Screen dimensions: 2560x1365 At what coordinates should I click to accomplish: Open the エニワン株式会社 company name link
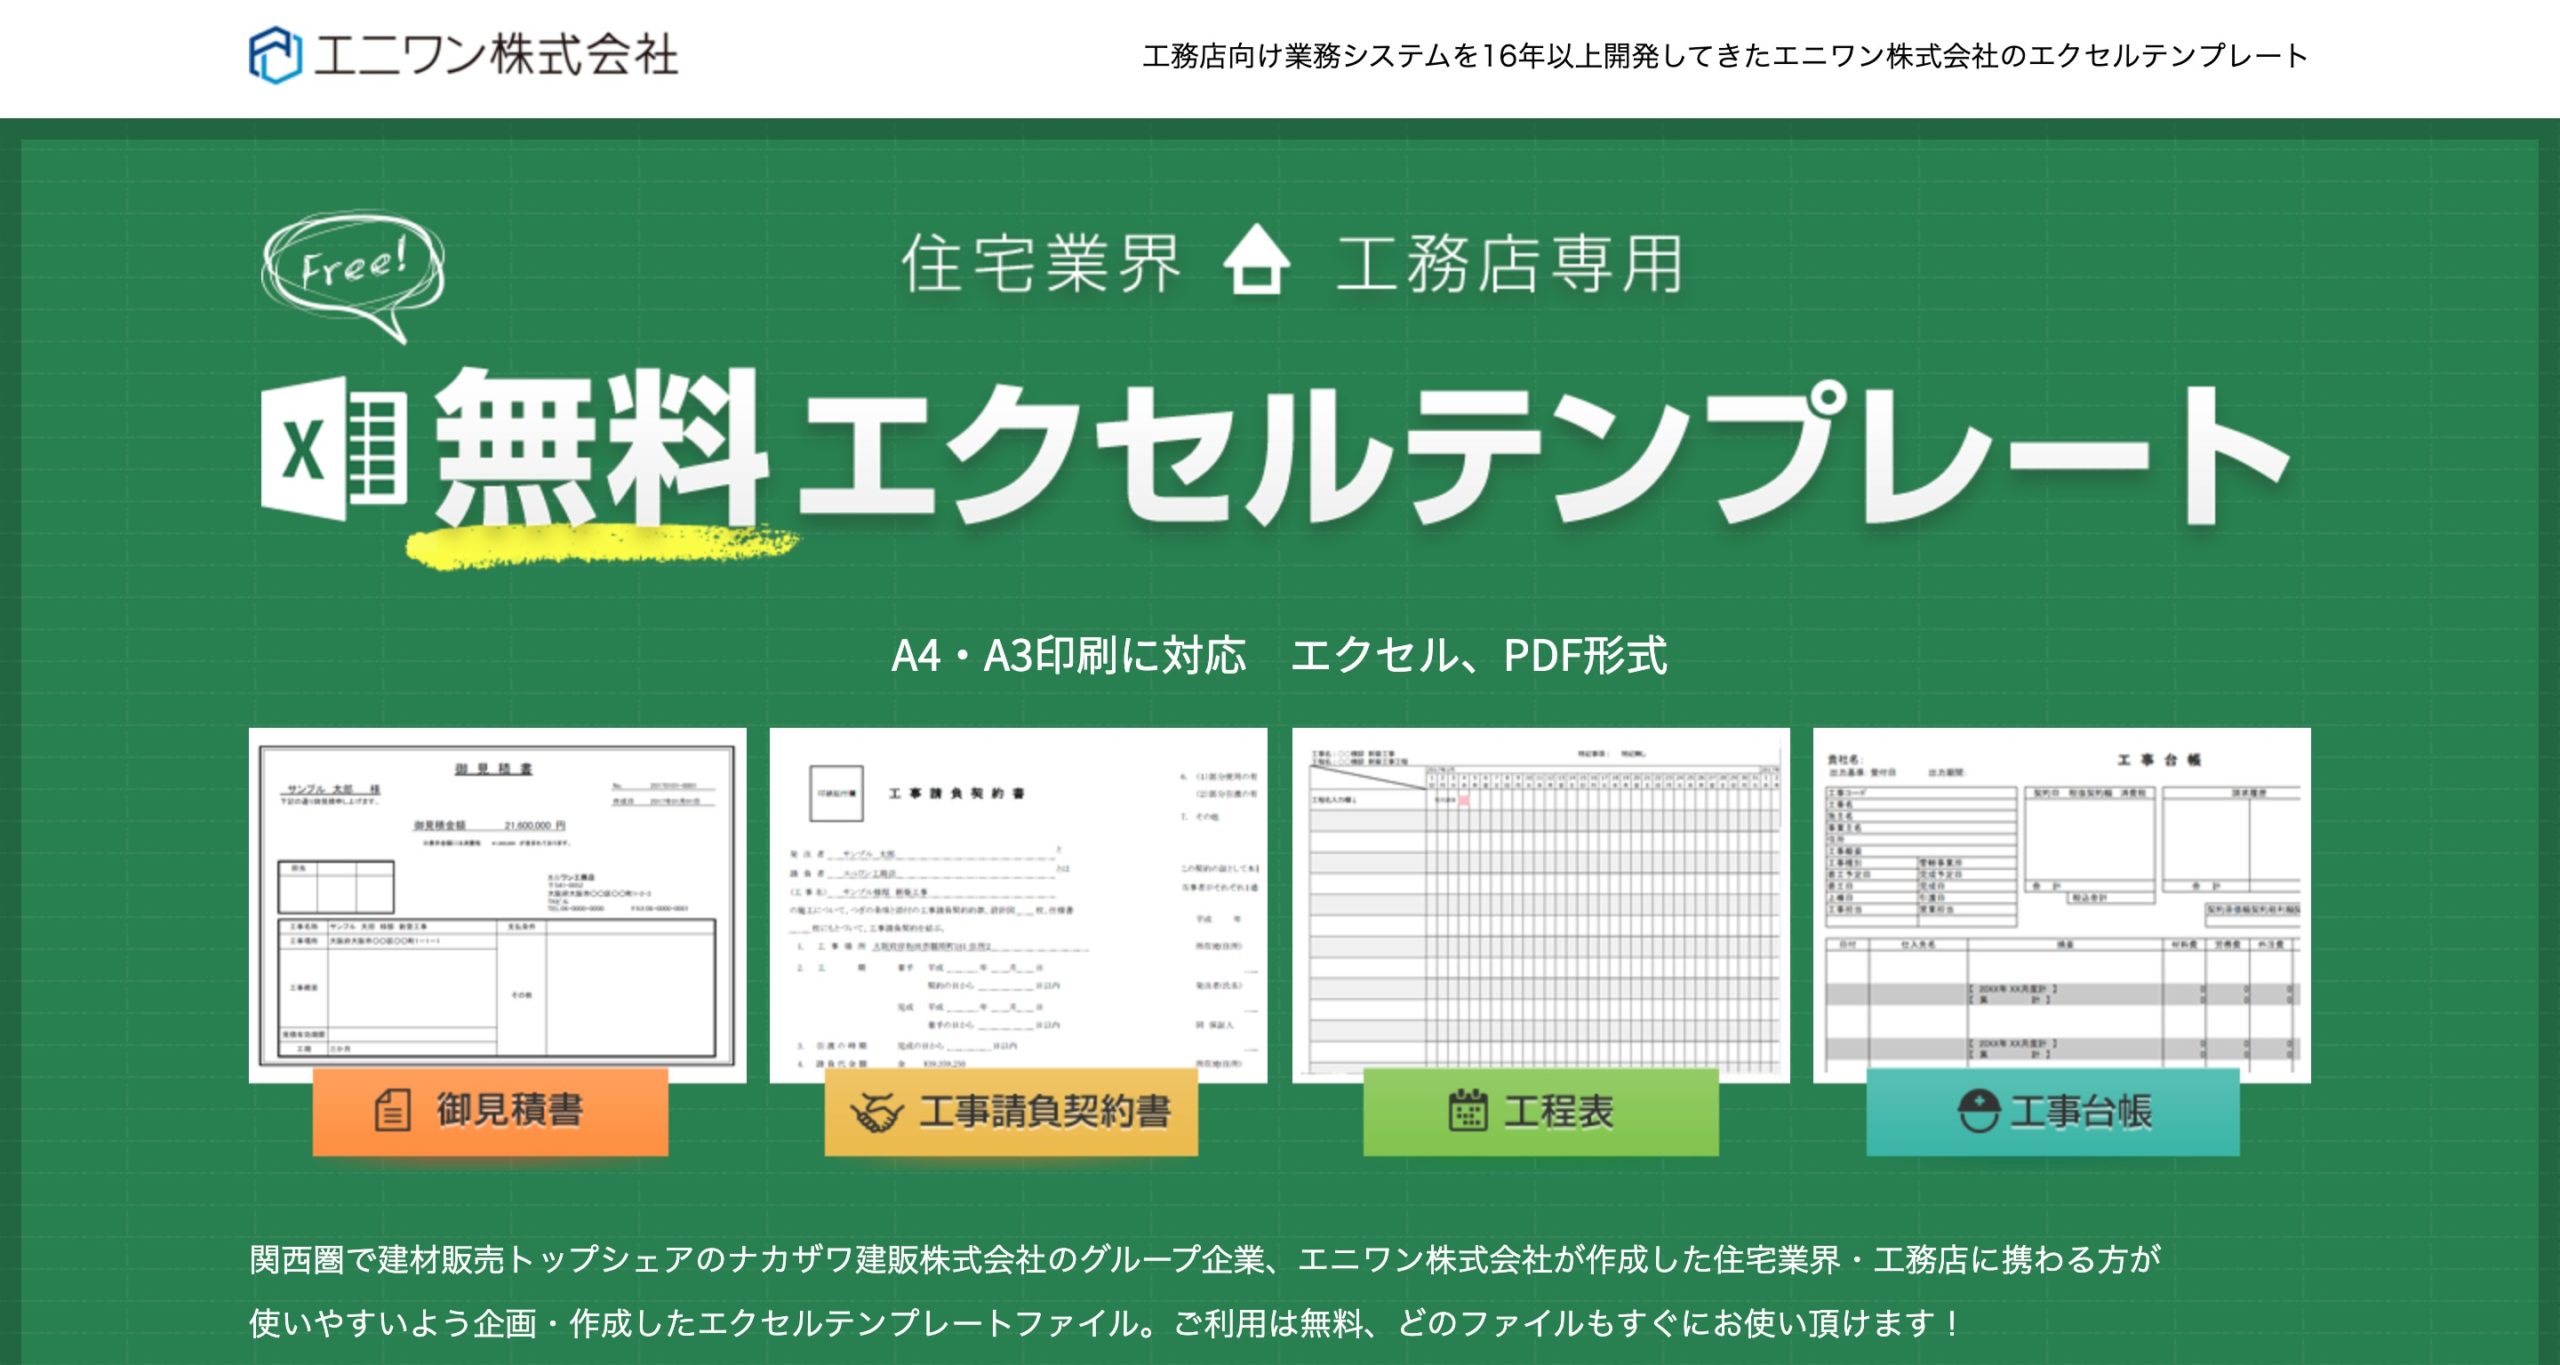pyautogui.click(x=496, y=55)
